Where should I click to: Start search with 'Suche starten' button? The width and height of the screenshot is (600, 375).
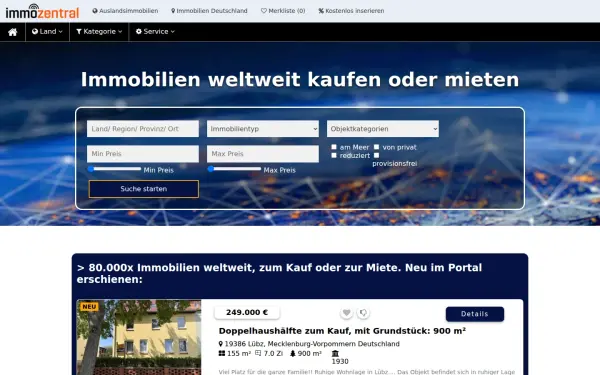144,189
